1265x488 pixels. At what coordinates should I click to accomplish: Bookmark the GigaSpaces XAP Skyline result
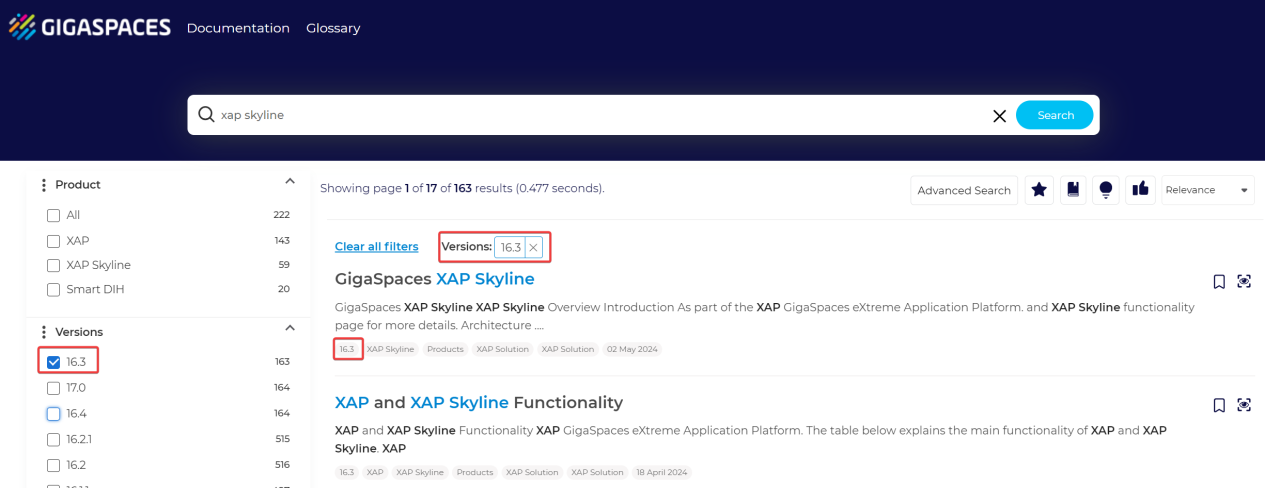pos(1219,281)
